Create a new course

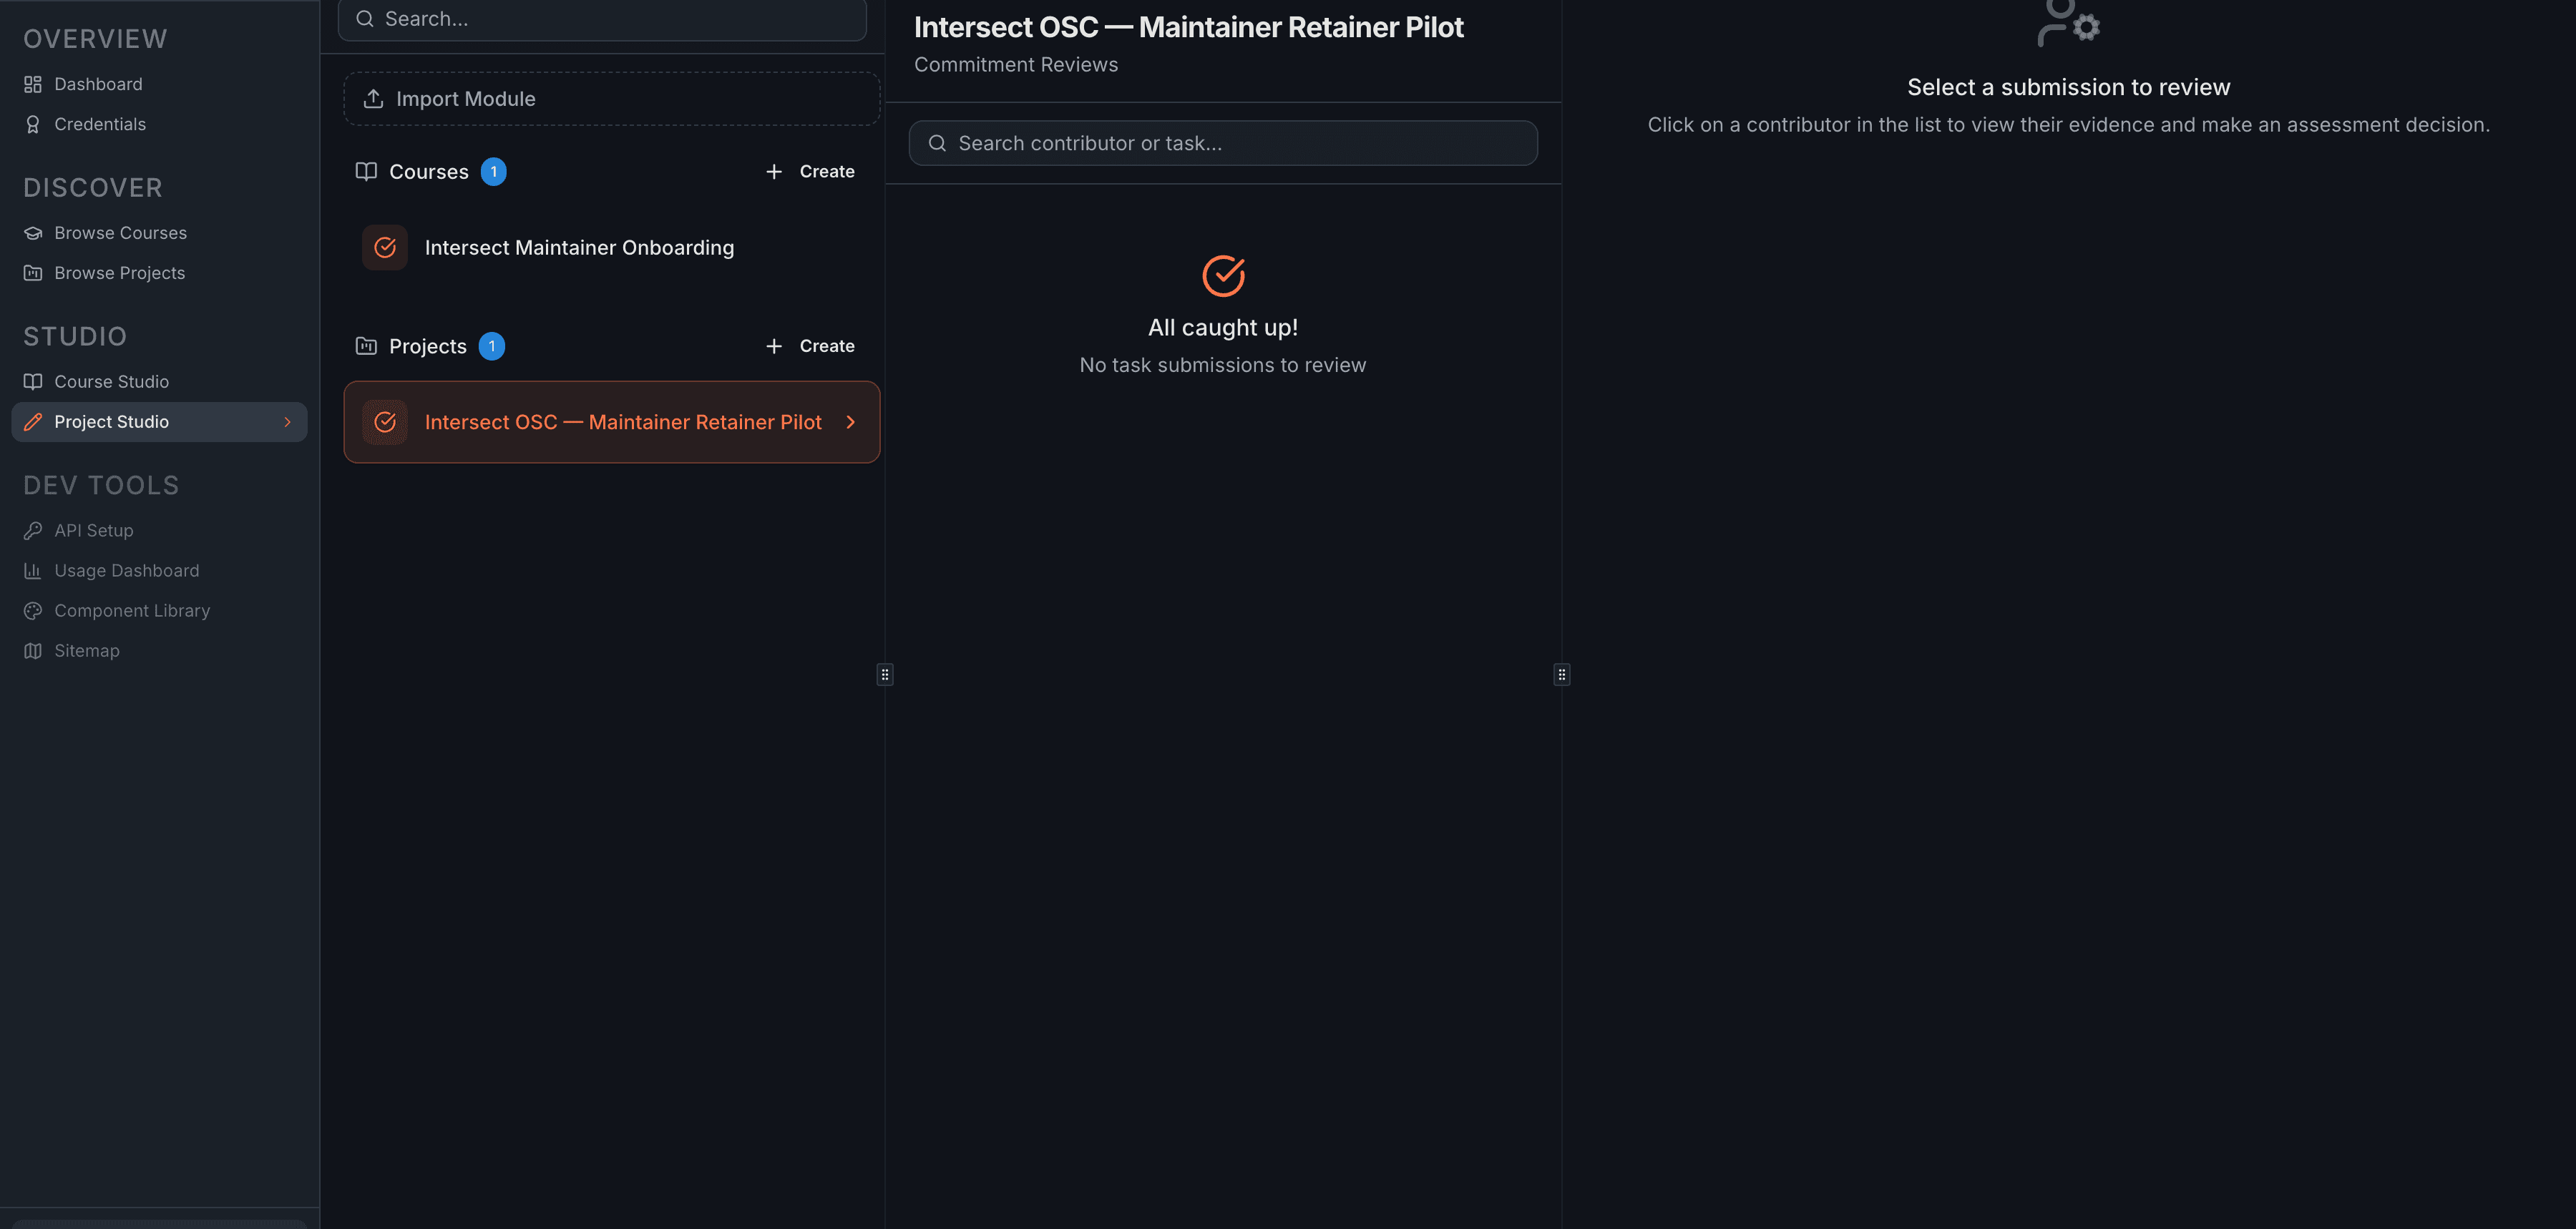tap(810, 171)
